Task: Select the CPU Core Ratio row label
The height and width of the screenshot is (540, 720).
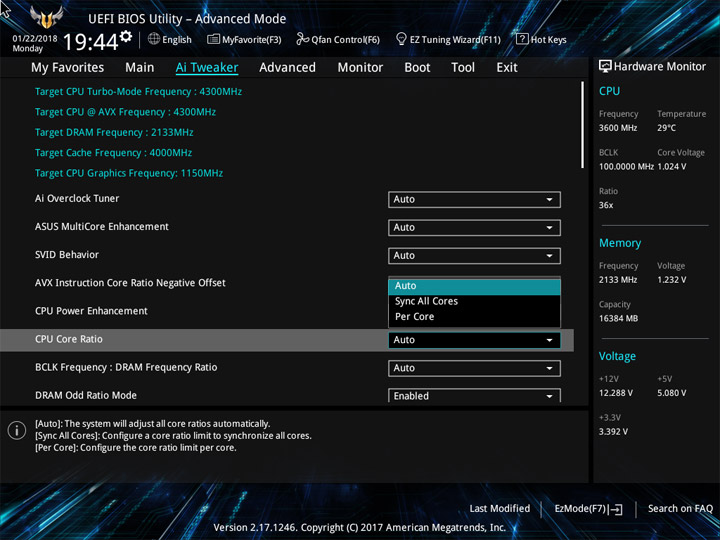Action: (x=69, y=339)
